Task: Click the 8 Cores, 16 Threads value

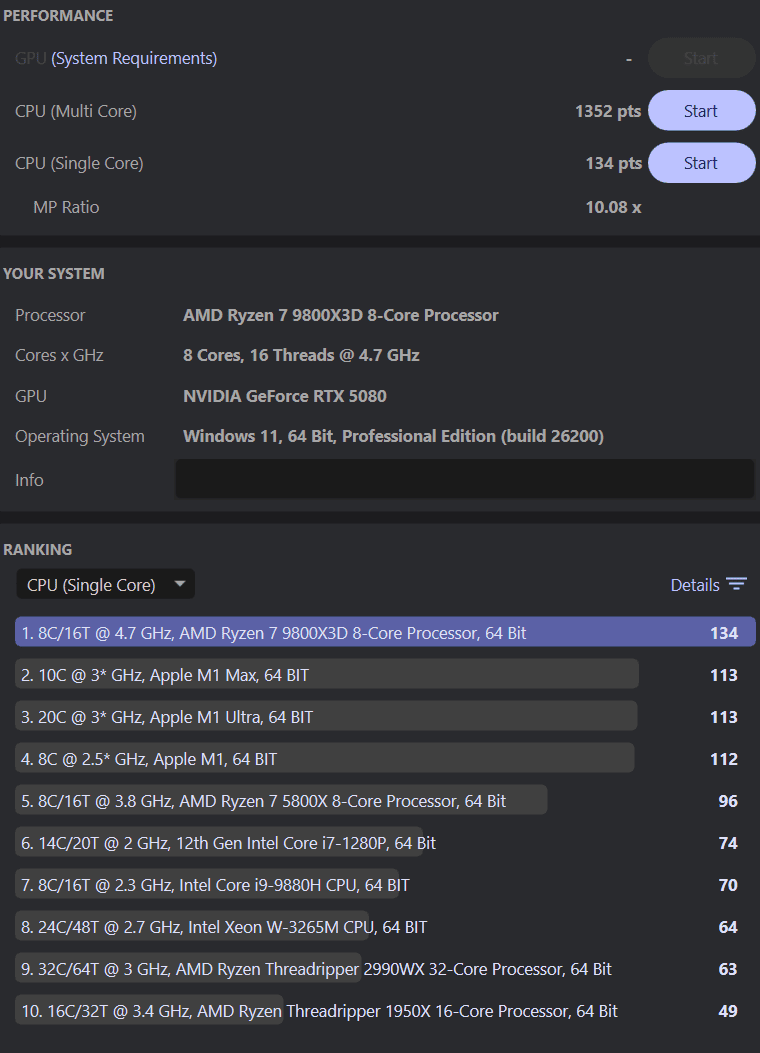Action: tap(301, 355)
